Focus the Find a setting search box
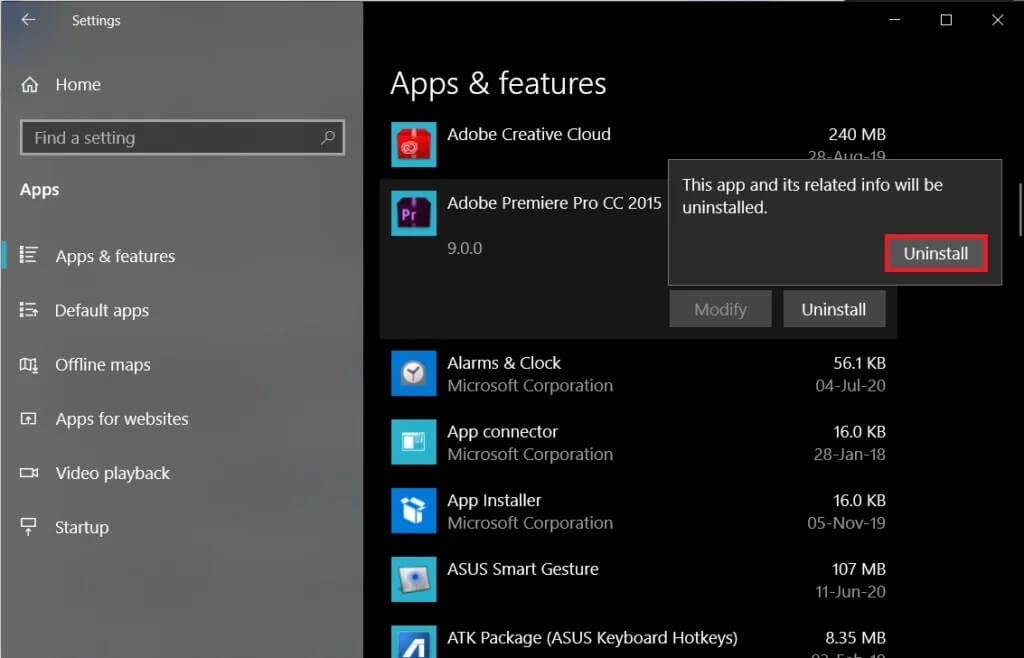Image resolution: width=1024 pixels, height=658 pixels. point(182,138)
